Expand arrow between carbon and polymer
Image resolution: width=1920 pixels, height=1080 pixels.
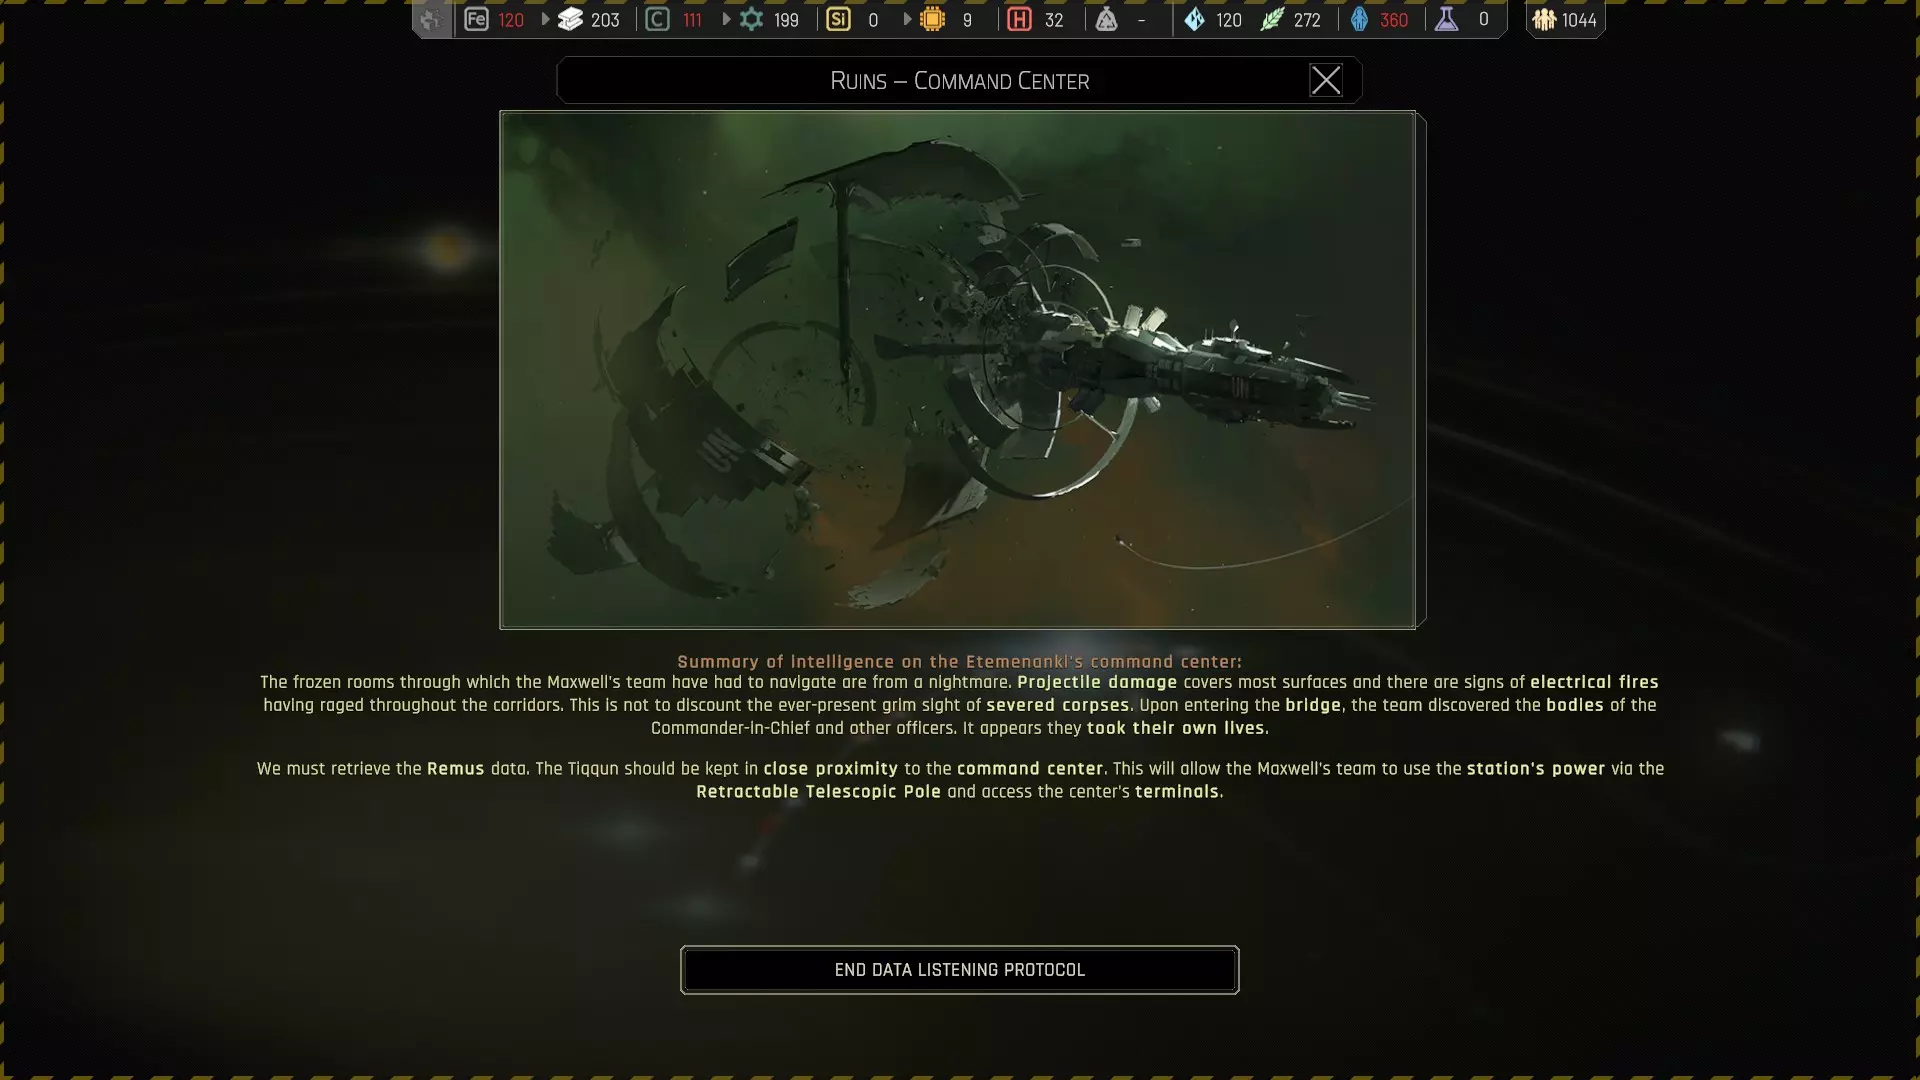click(726, 20)
